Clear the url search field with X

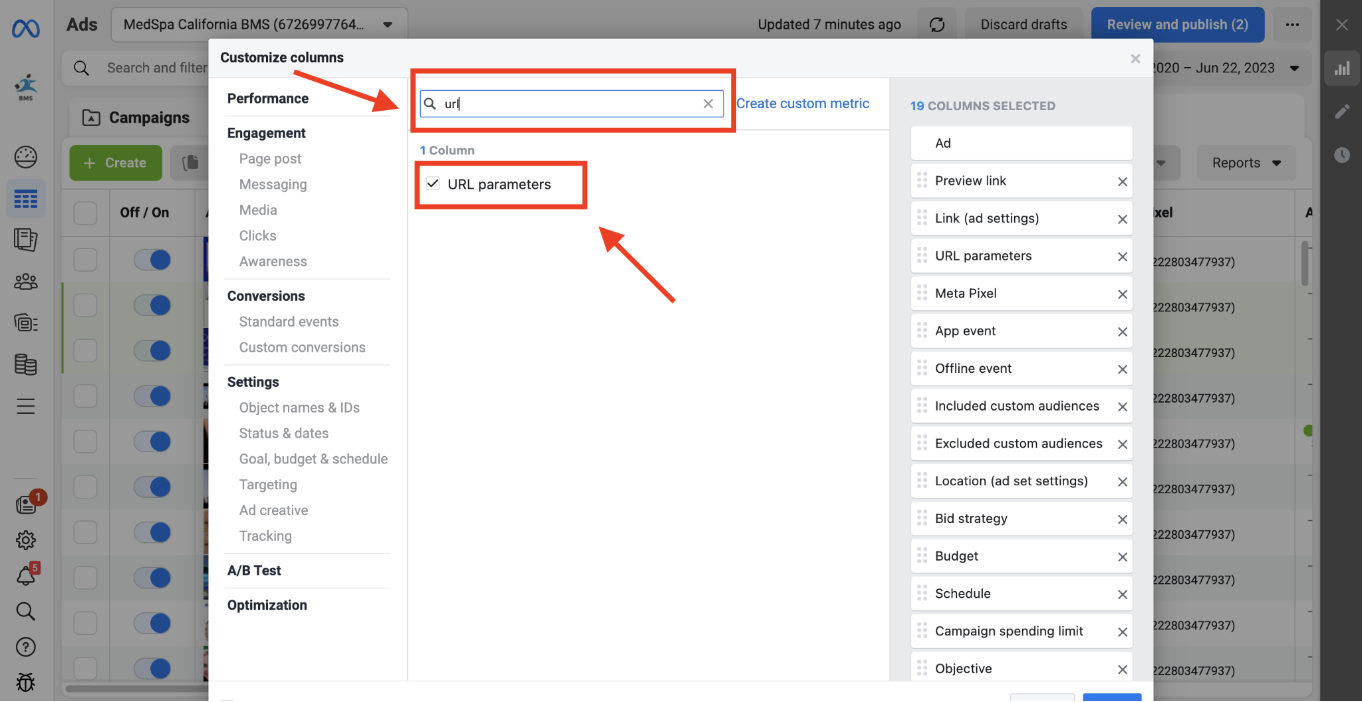coord(708,104)
